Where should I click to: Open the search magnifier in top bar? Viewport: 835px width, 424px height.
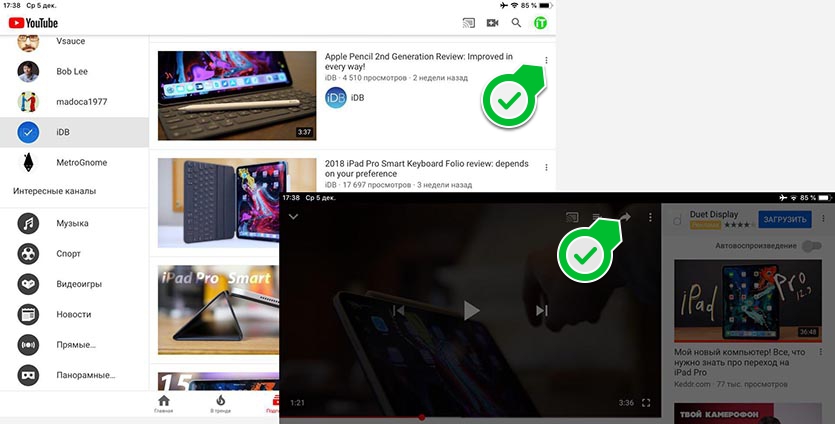coord(516,23)
